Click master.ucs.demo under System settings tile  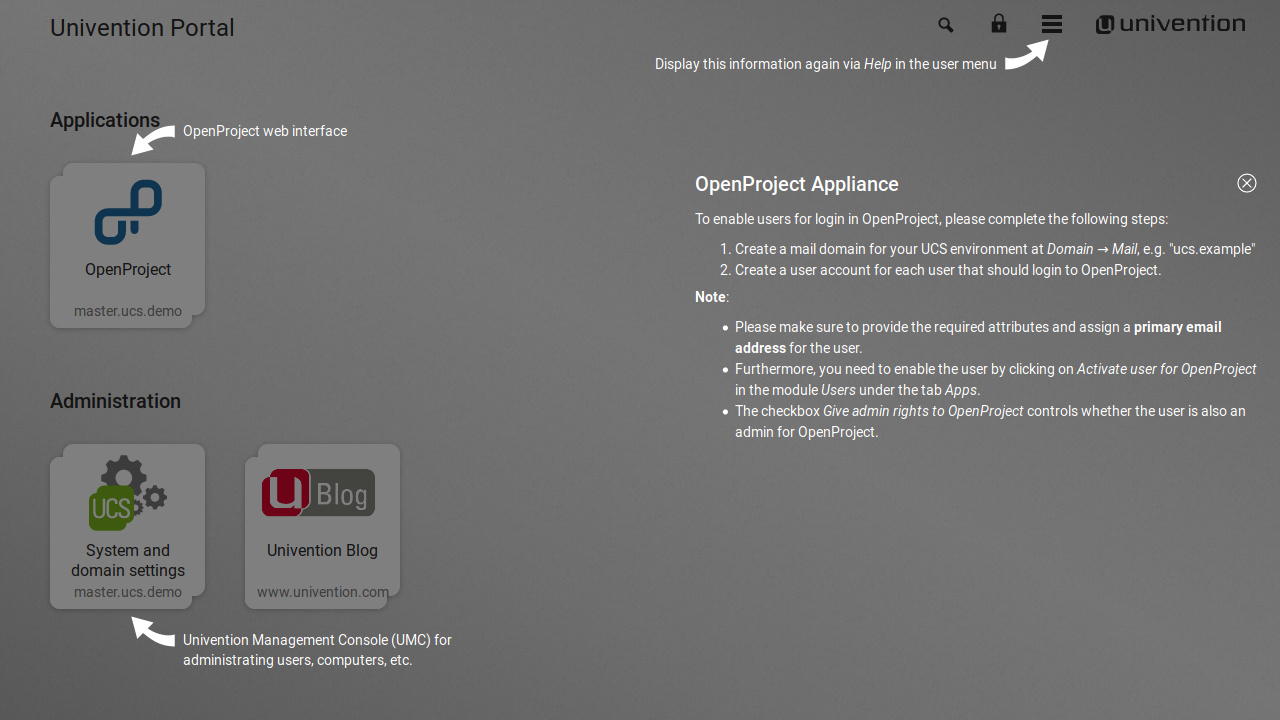click(x=128, y=592)
